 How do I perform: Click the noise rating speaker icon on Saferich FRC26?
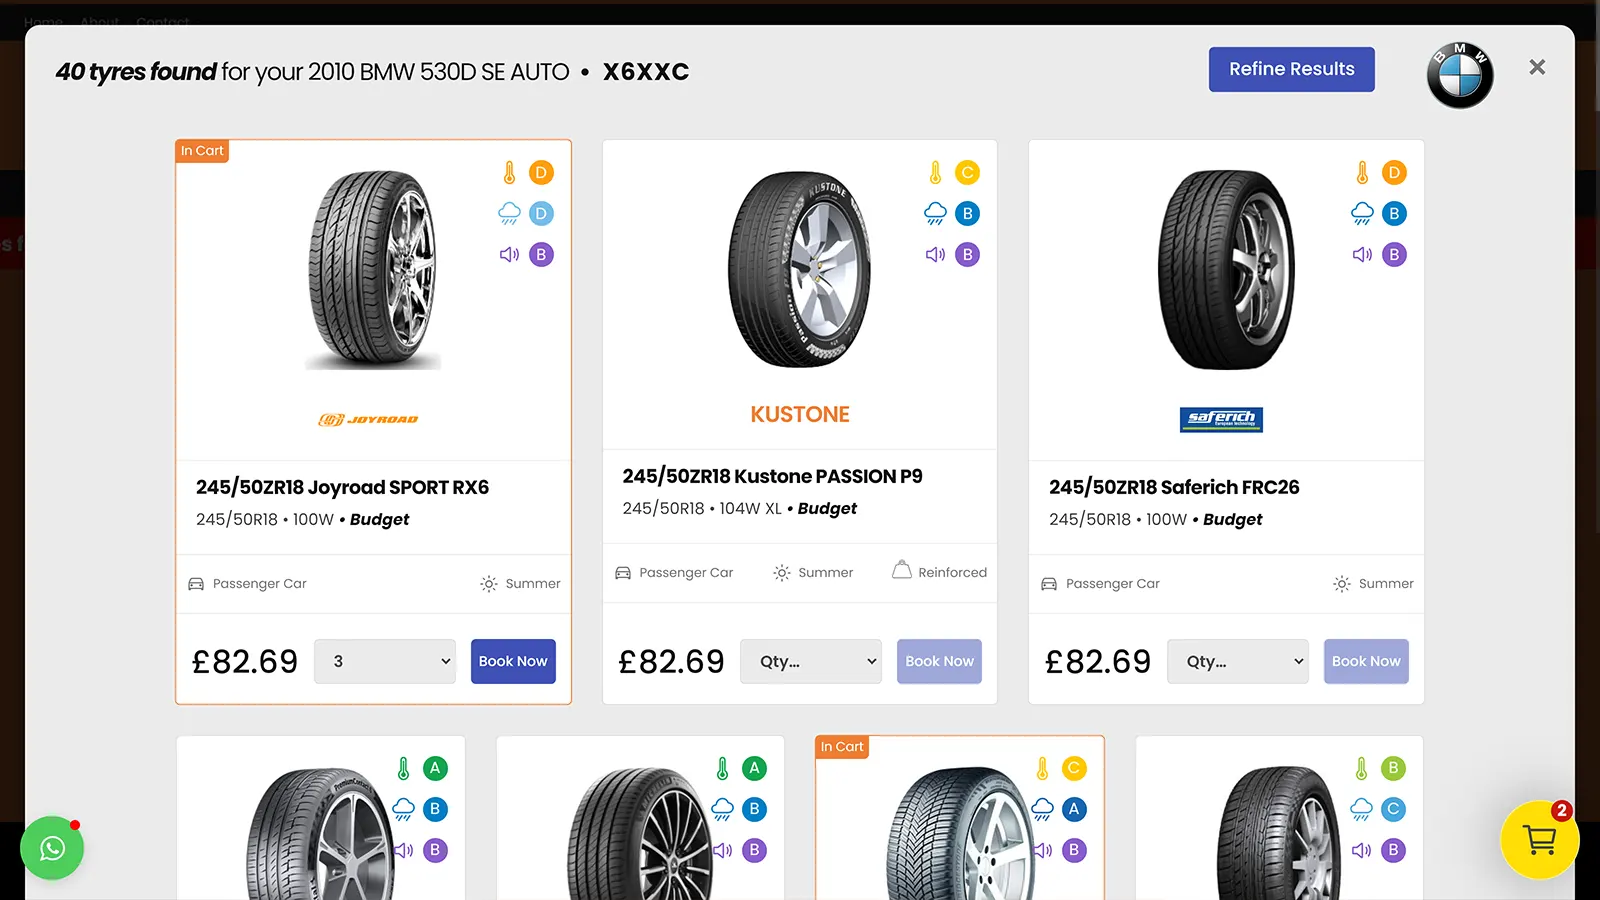click(x=1360, y=255)
